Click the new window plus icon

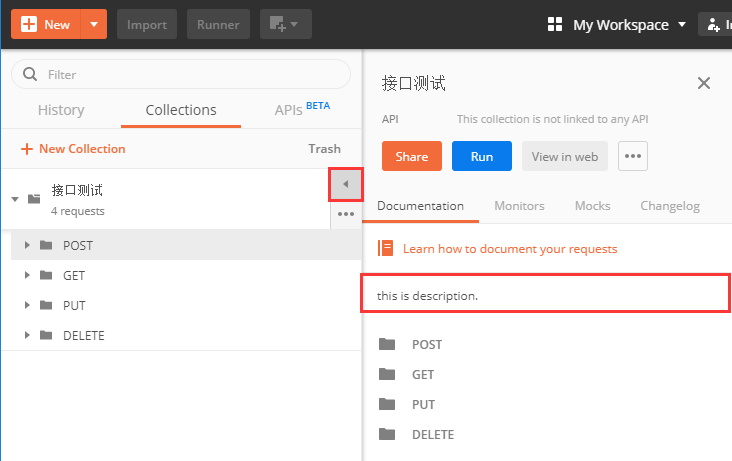click(285, 24)
